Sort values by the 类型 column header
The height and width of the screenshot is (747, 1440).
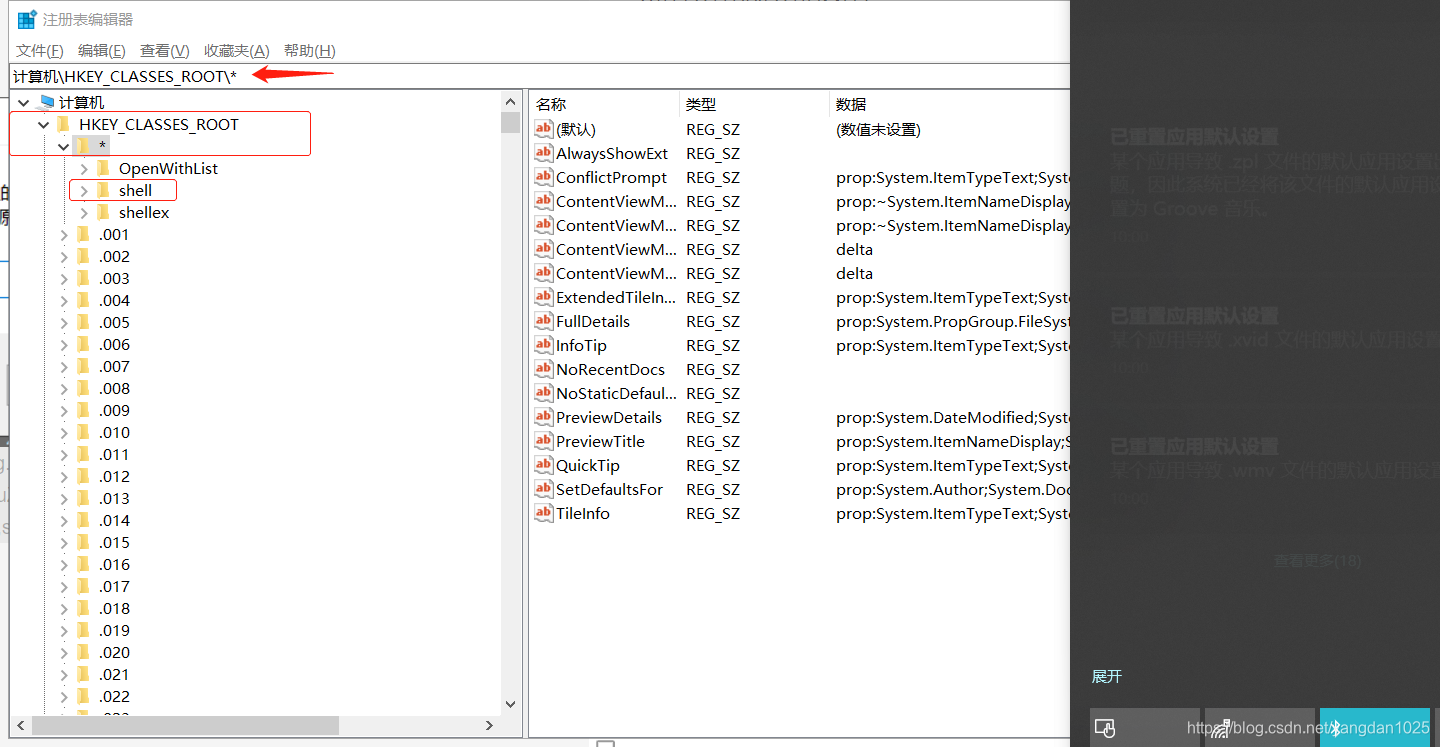755,104
